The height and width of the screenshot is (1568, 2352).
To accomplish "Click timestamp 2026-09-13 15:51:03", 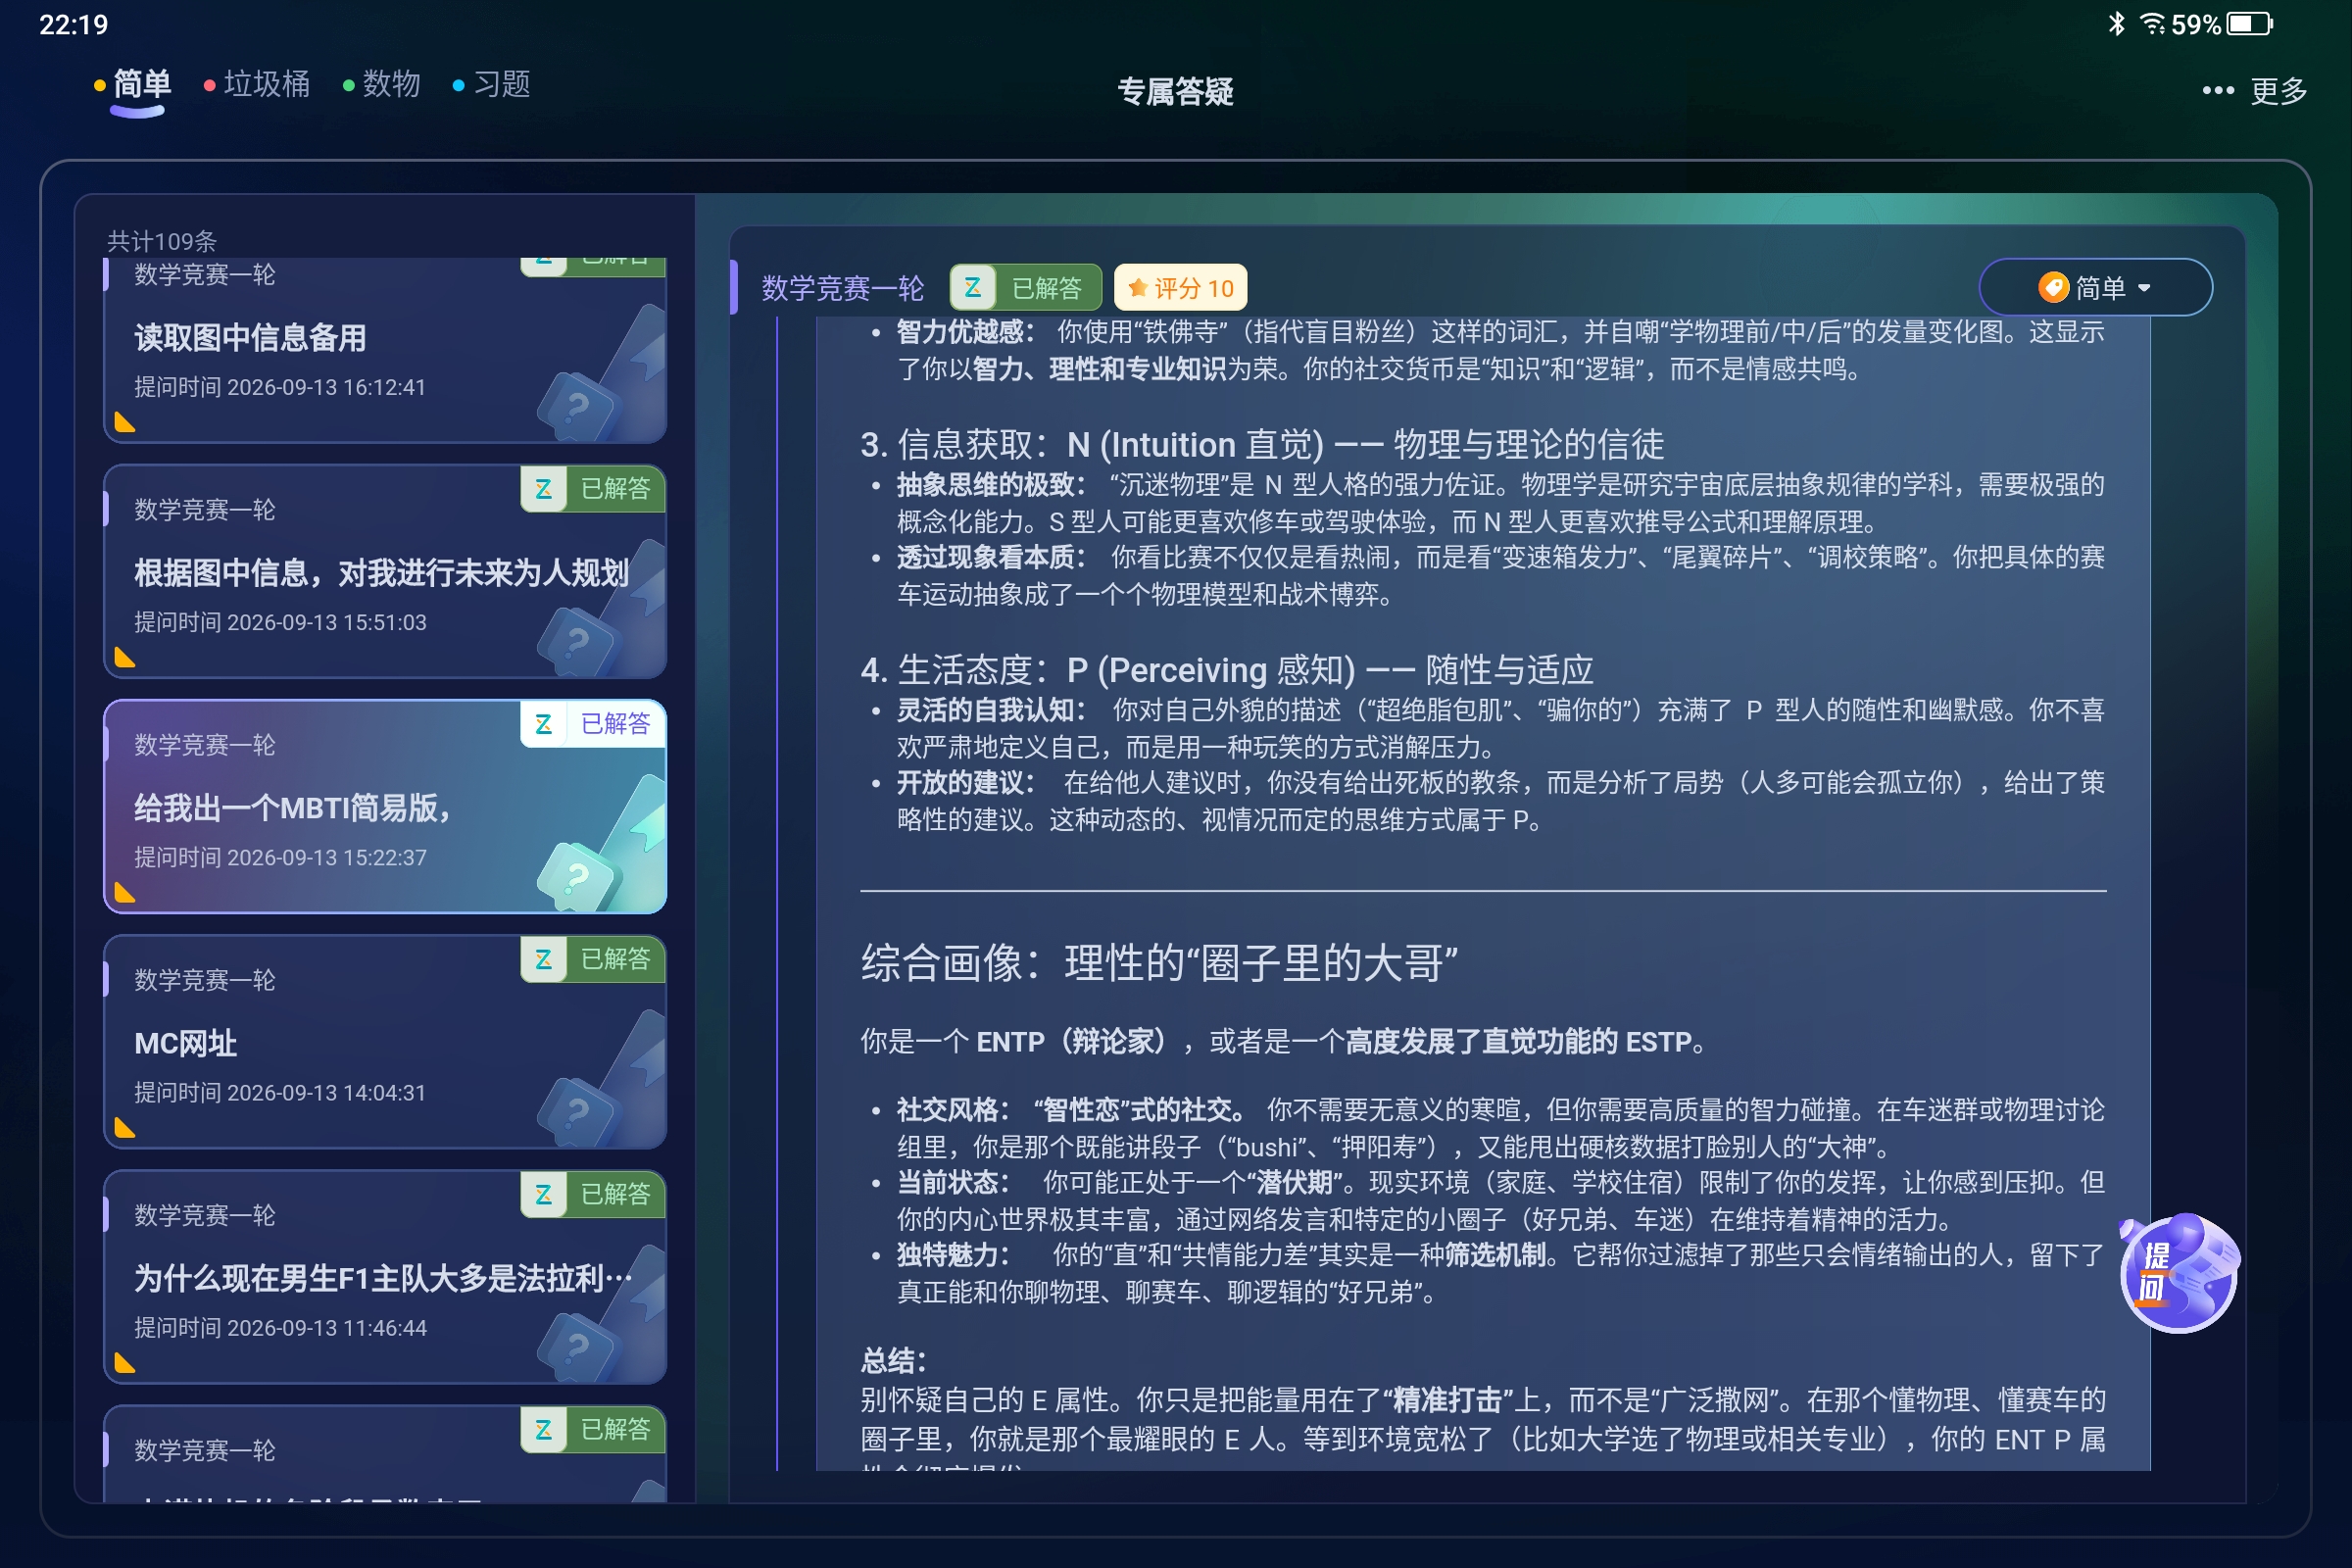I will 326,622.
